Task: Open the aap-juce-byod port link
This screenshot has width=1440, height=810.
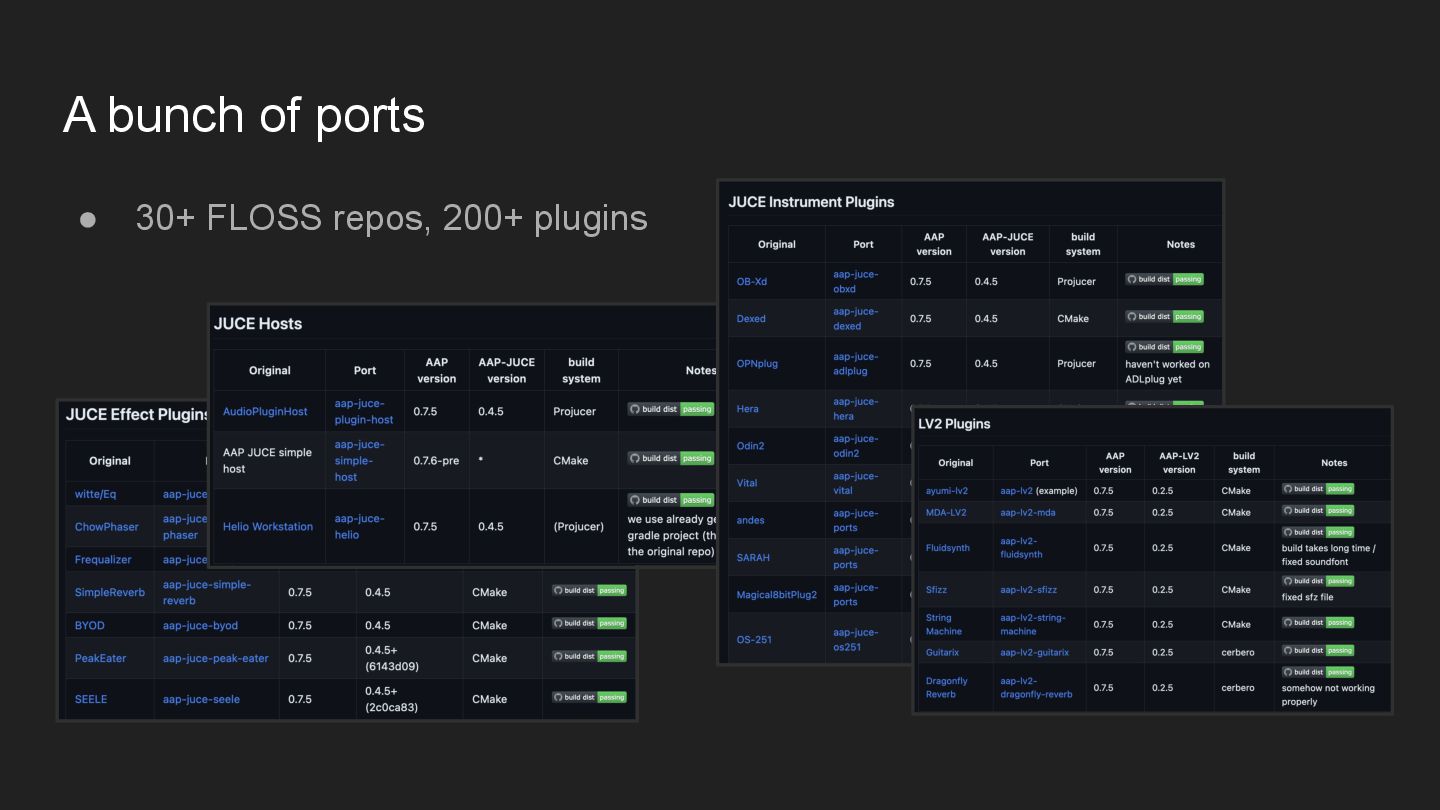Action: pos(201,625)
